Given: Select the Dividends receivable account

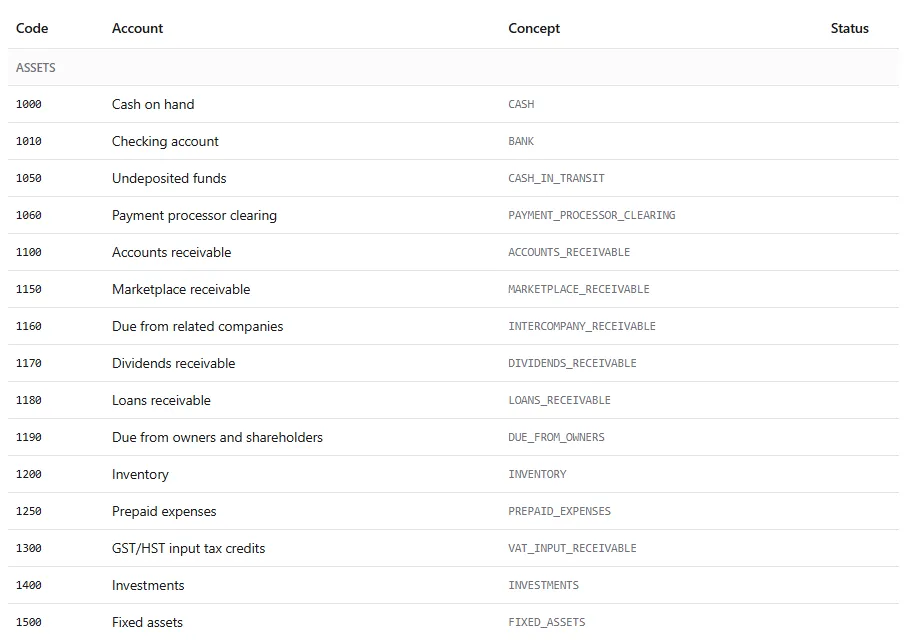Looking at the screenshot, I should click(x=174, y=363).
